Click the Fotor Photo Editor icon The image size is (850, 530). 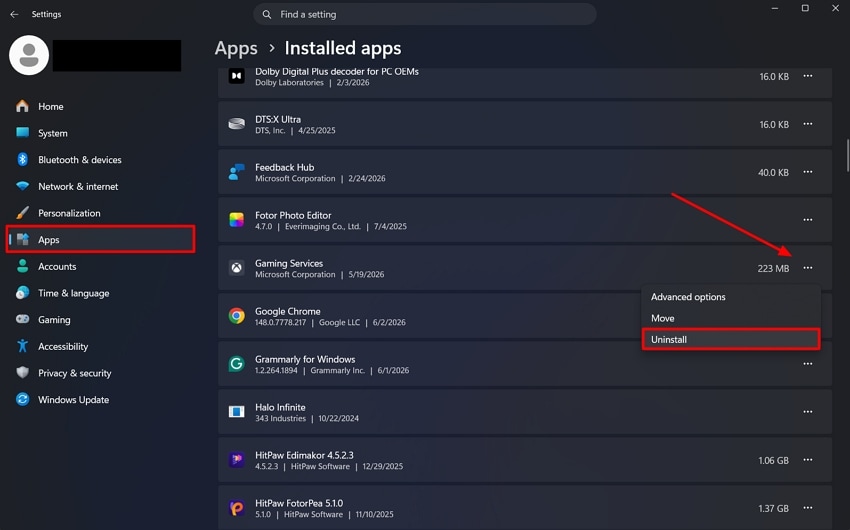[x=236, y=219]
